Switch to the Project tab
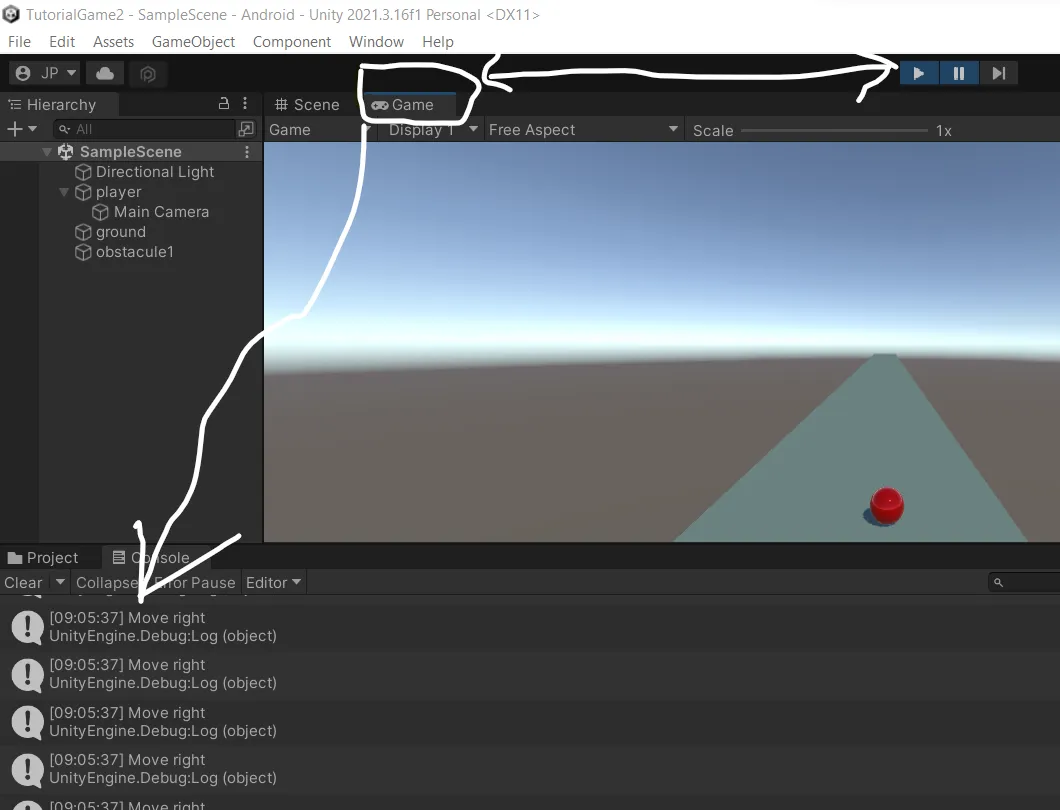1060x810 pixels. [x=43, y=558]
